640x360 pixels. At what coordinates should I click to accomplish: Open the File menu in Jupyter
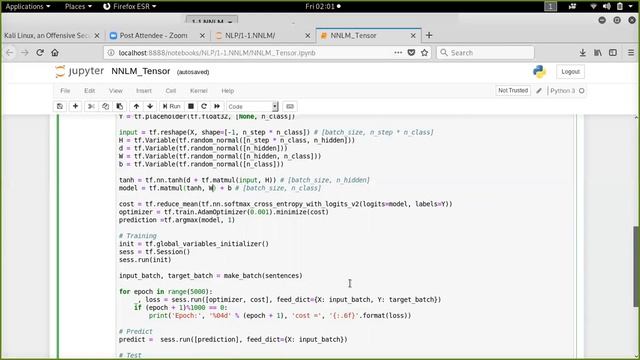pyautogui.click(x=65, y=91)
